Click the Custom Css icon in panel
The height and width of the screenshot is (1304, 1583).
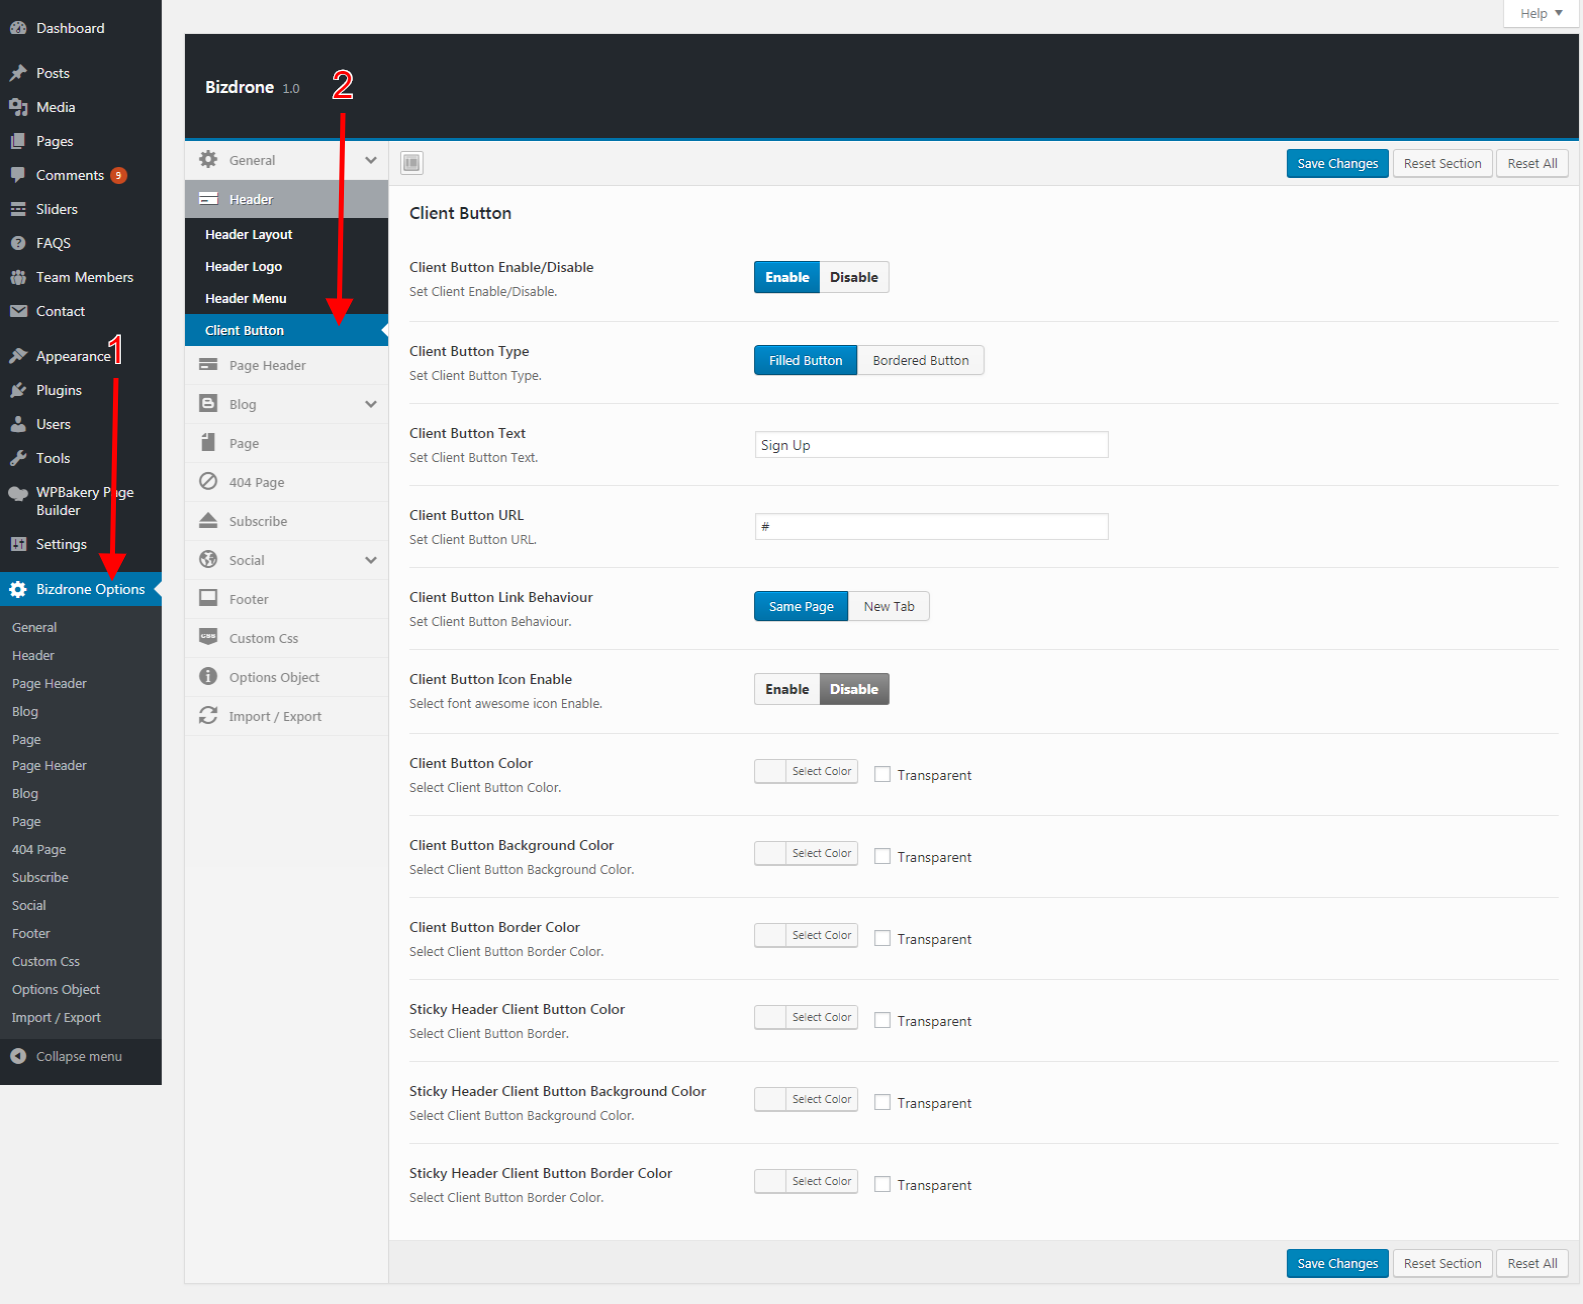tap(208, 637)
